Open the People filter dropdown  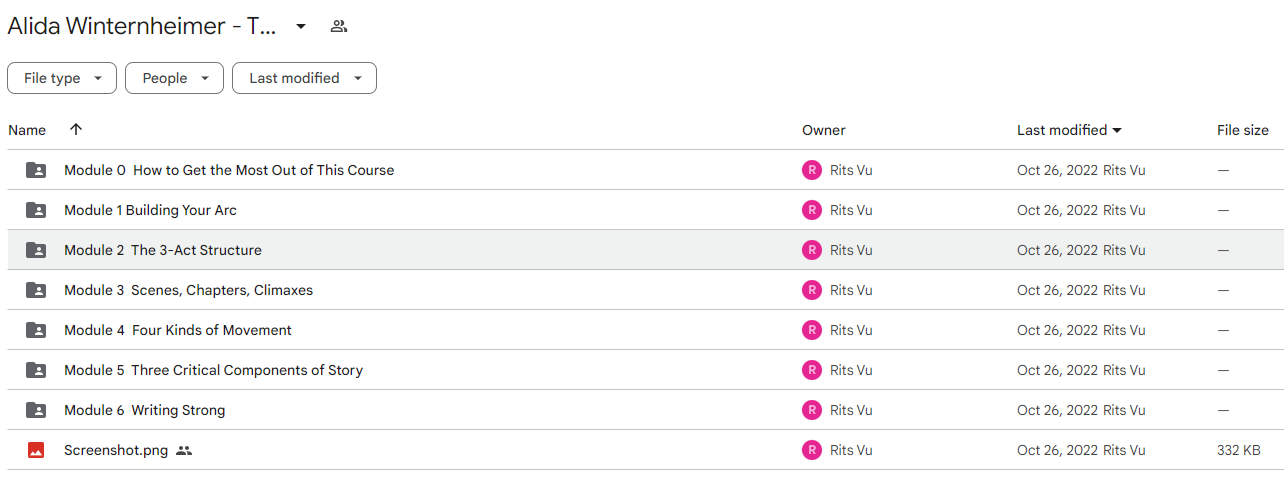(174, 78)
